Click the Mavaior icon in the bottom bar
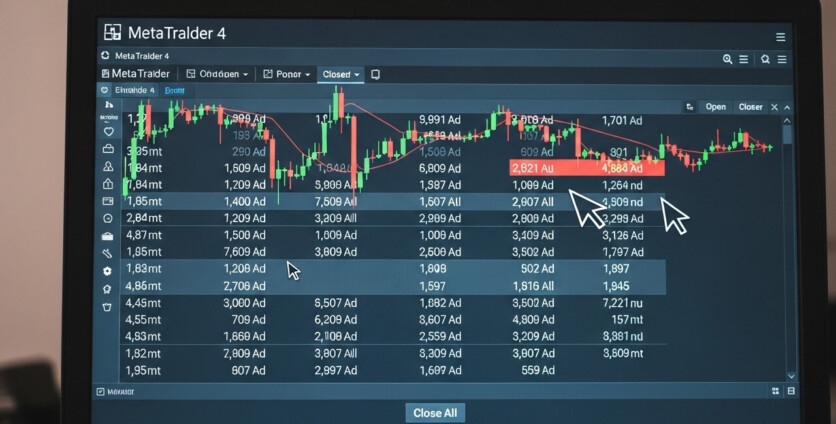The width and height of the screenshot is (836, 424). click(x=100, y=392)
